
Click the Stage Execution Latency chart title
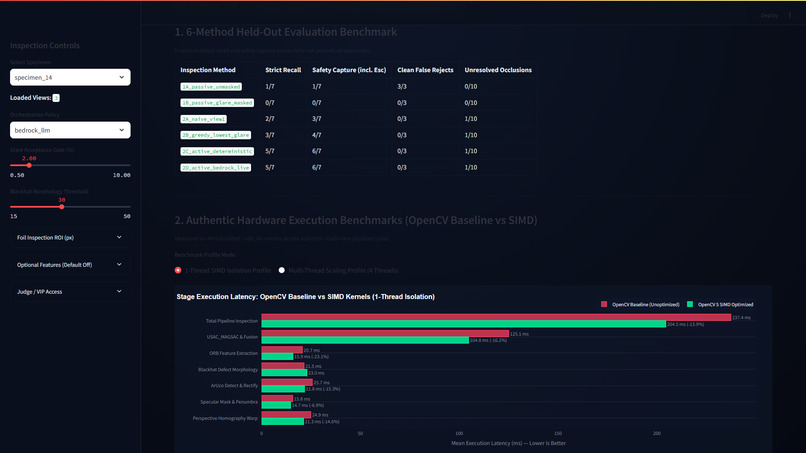click(305, 297)
